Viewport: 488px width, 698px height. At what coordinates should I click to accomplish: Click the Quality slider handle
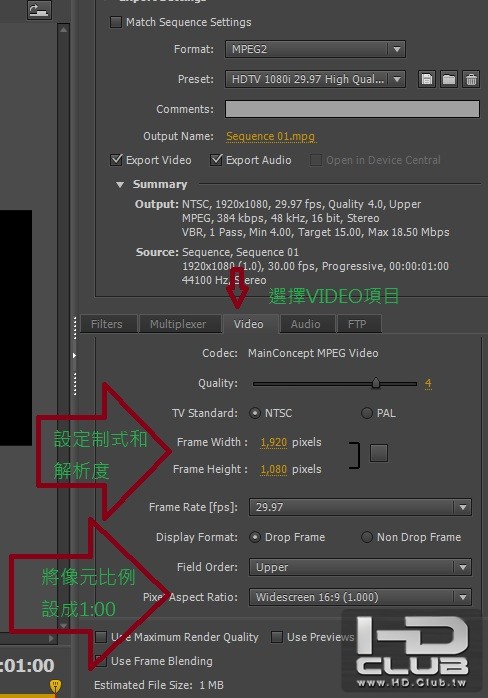(376, 383)
